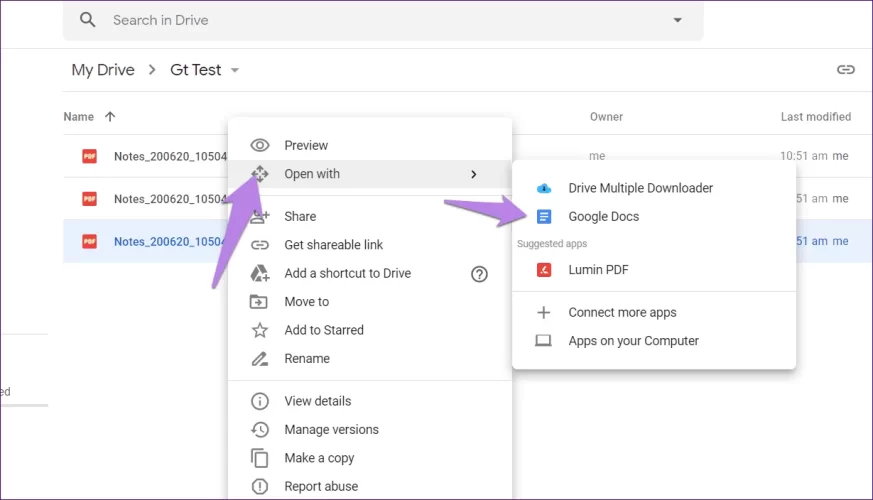Click the help icon beside Add a shortcut
The image size is (873, 500).
479,274
